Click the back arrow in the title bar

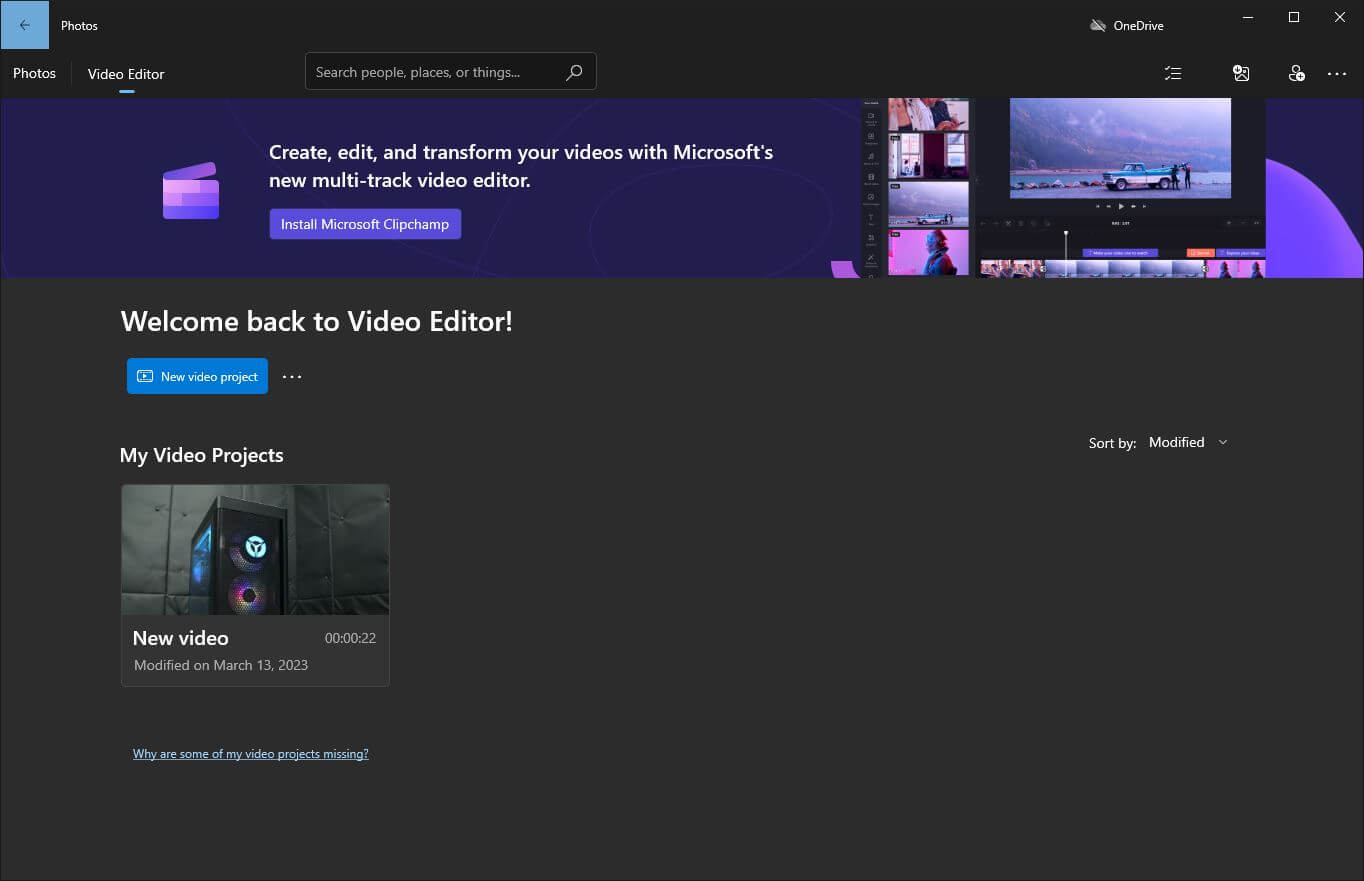[25, 25]
